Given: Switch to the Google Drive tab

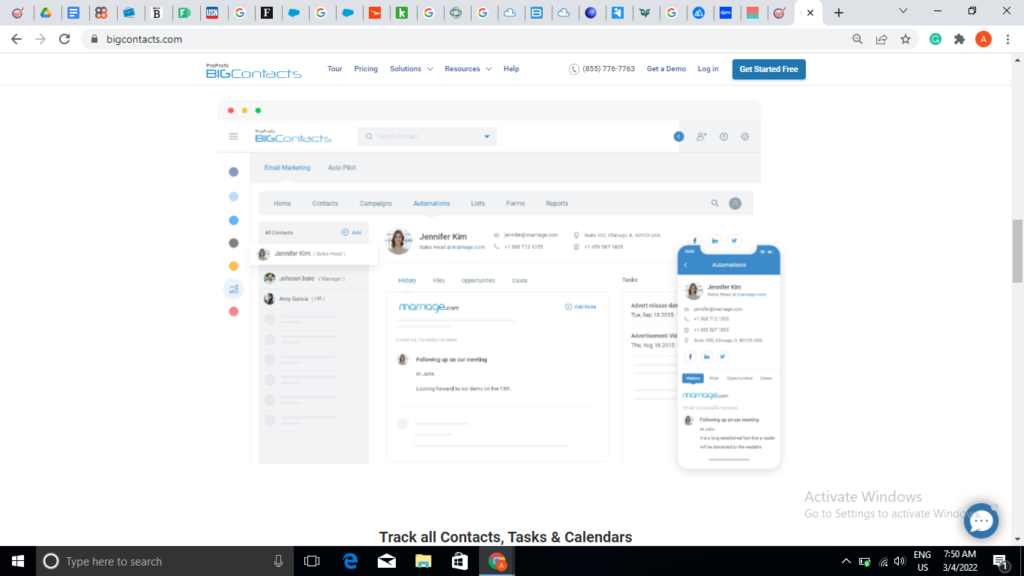Looking at the screenshot, I should [46, 12].
